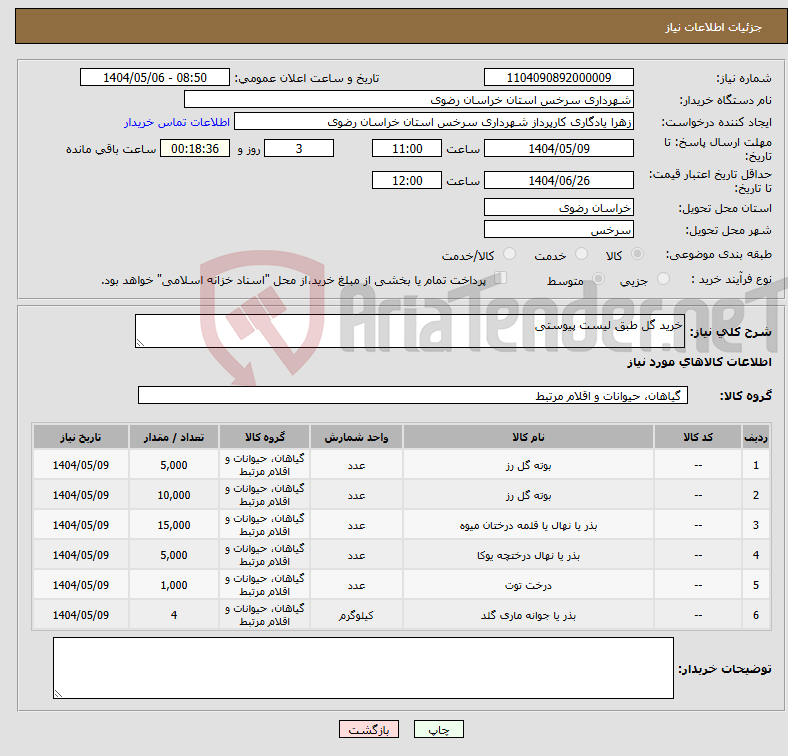
Task: Click the گروه کالا field
Action: 413,395
